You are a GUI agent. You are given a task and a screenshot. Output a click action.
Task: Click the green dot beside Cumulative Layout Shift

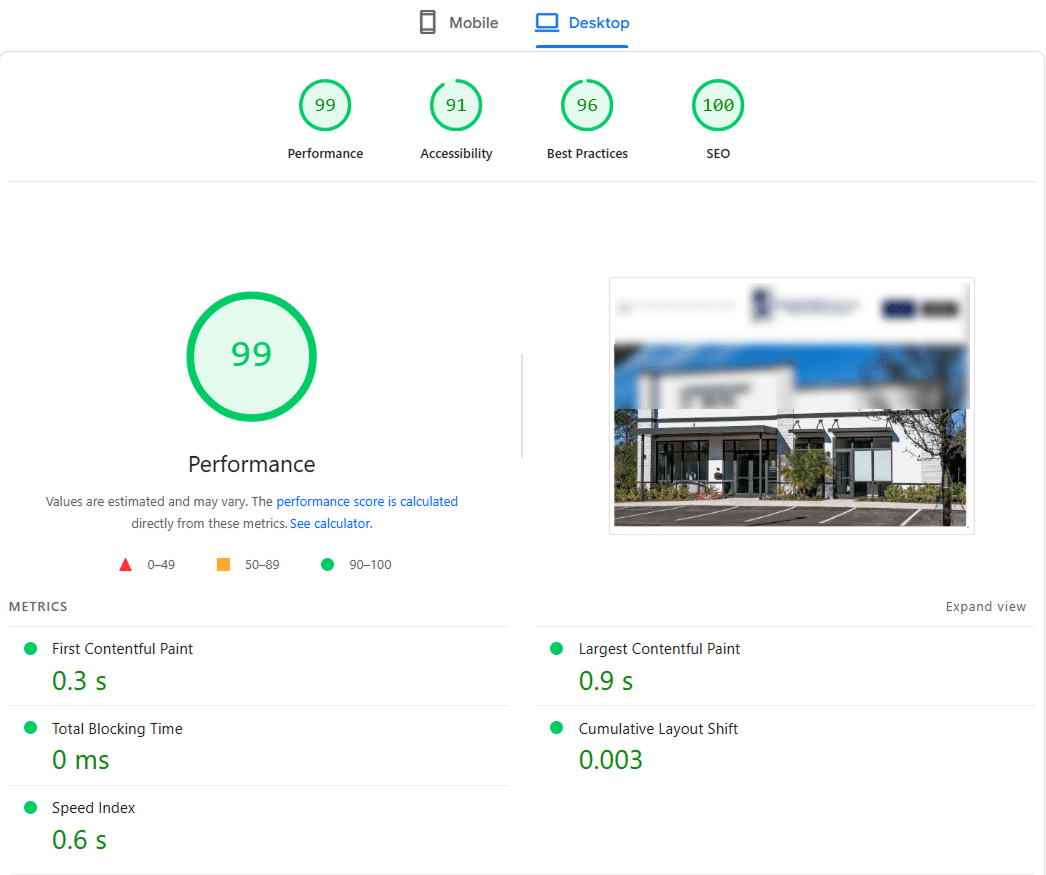(x=557, y=728)
